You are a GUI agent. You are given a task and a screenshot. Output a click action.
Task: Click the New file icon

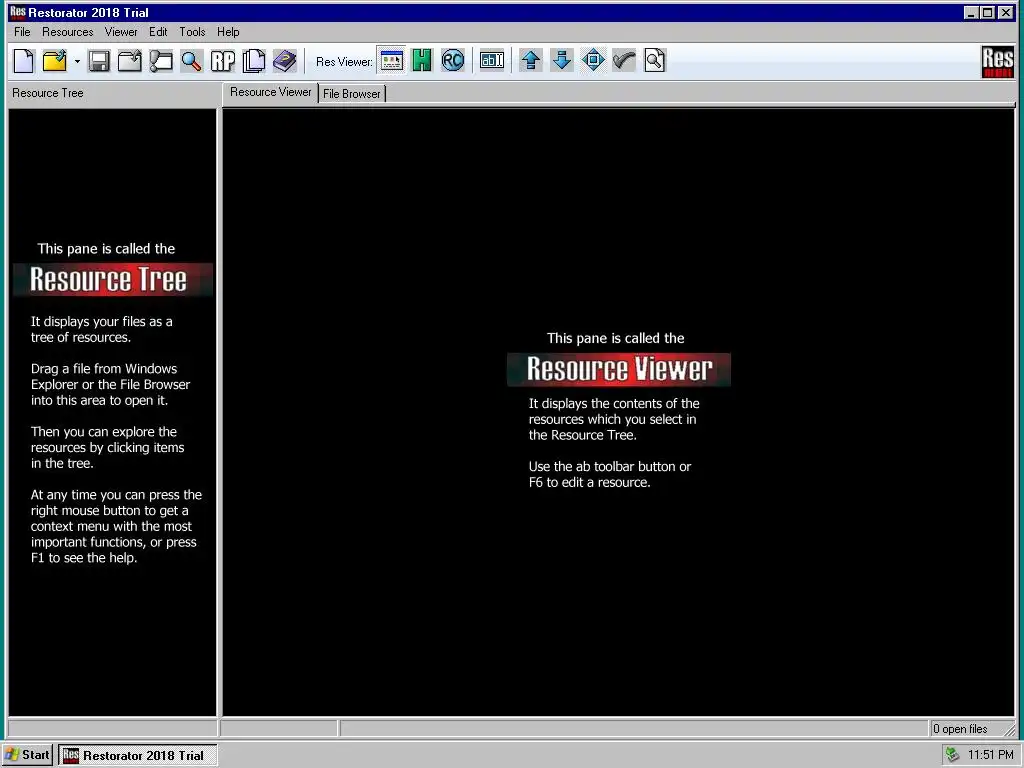pyautogui.click(x=24, y=61)
